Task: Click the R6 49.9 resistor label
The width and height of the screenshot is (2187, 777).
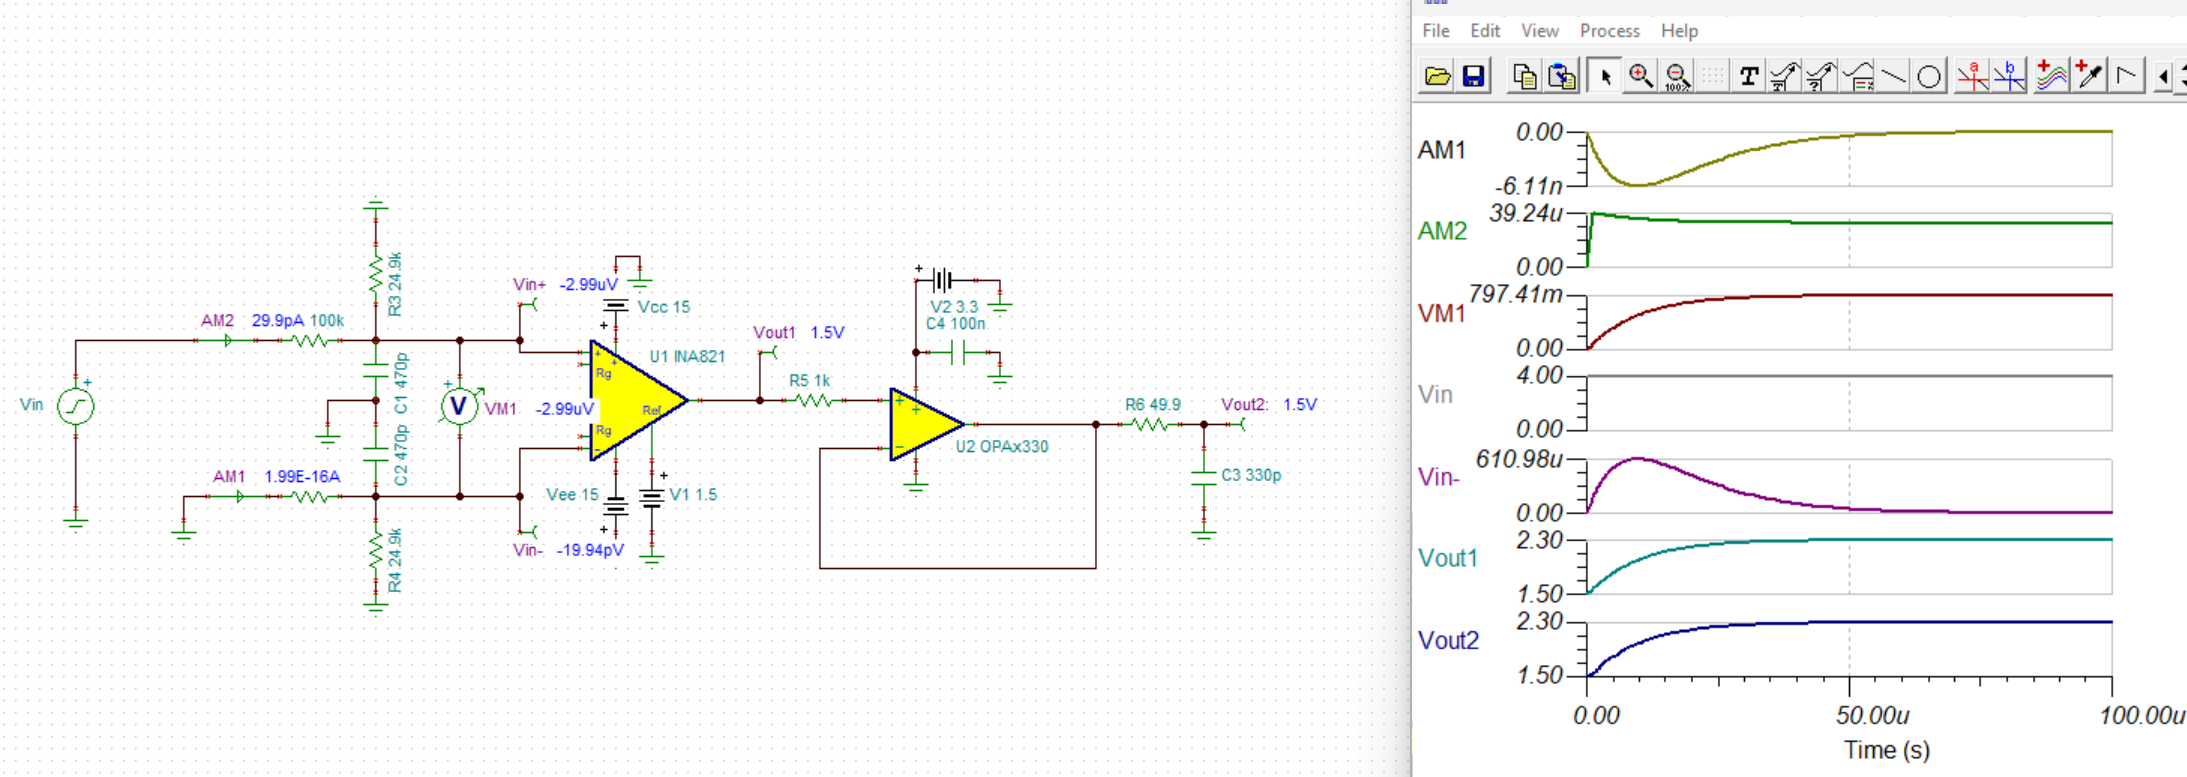Action: tap(1153, 405)
